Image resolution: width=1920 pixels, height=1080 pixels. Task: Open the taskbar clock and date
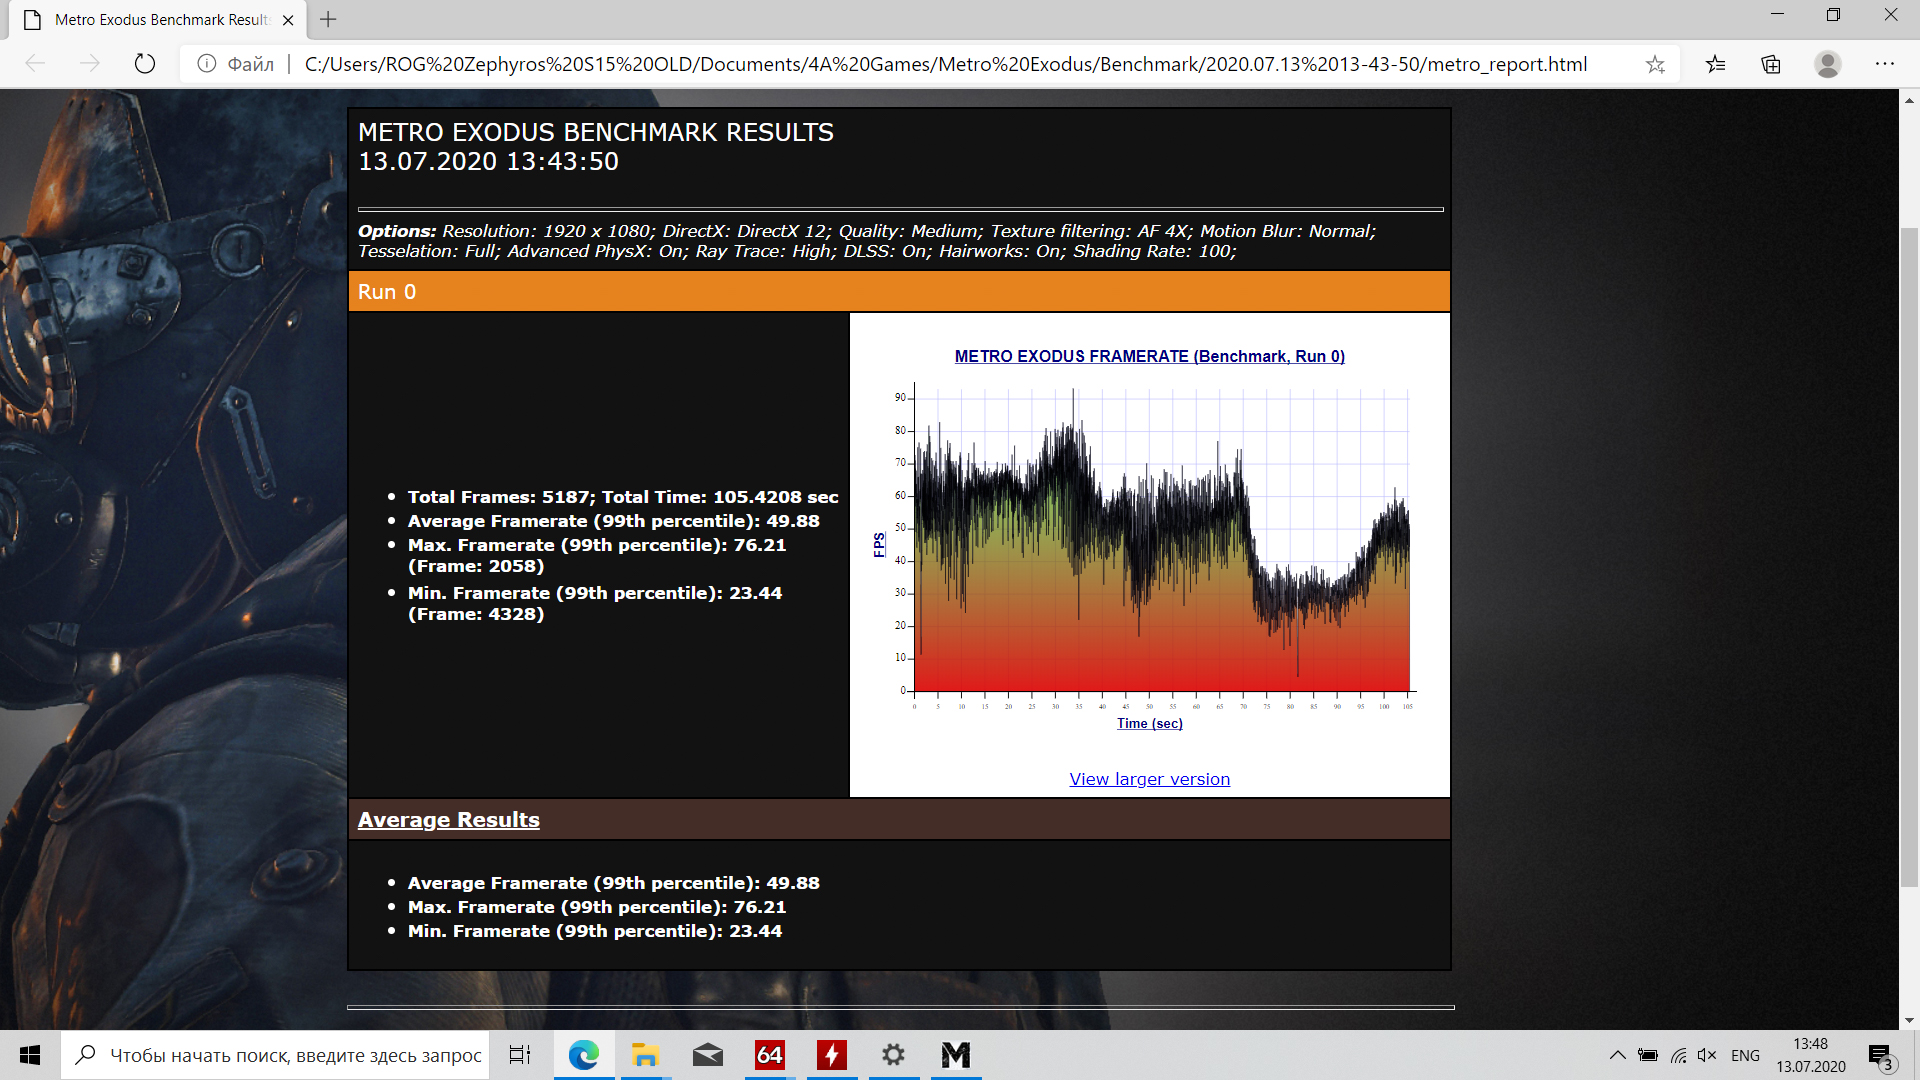click(1811, 1055)
